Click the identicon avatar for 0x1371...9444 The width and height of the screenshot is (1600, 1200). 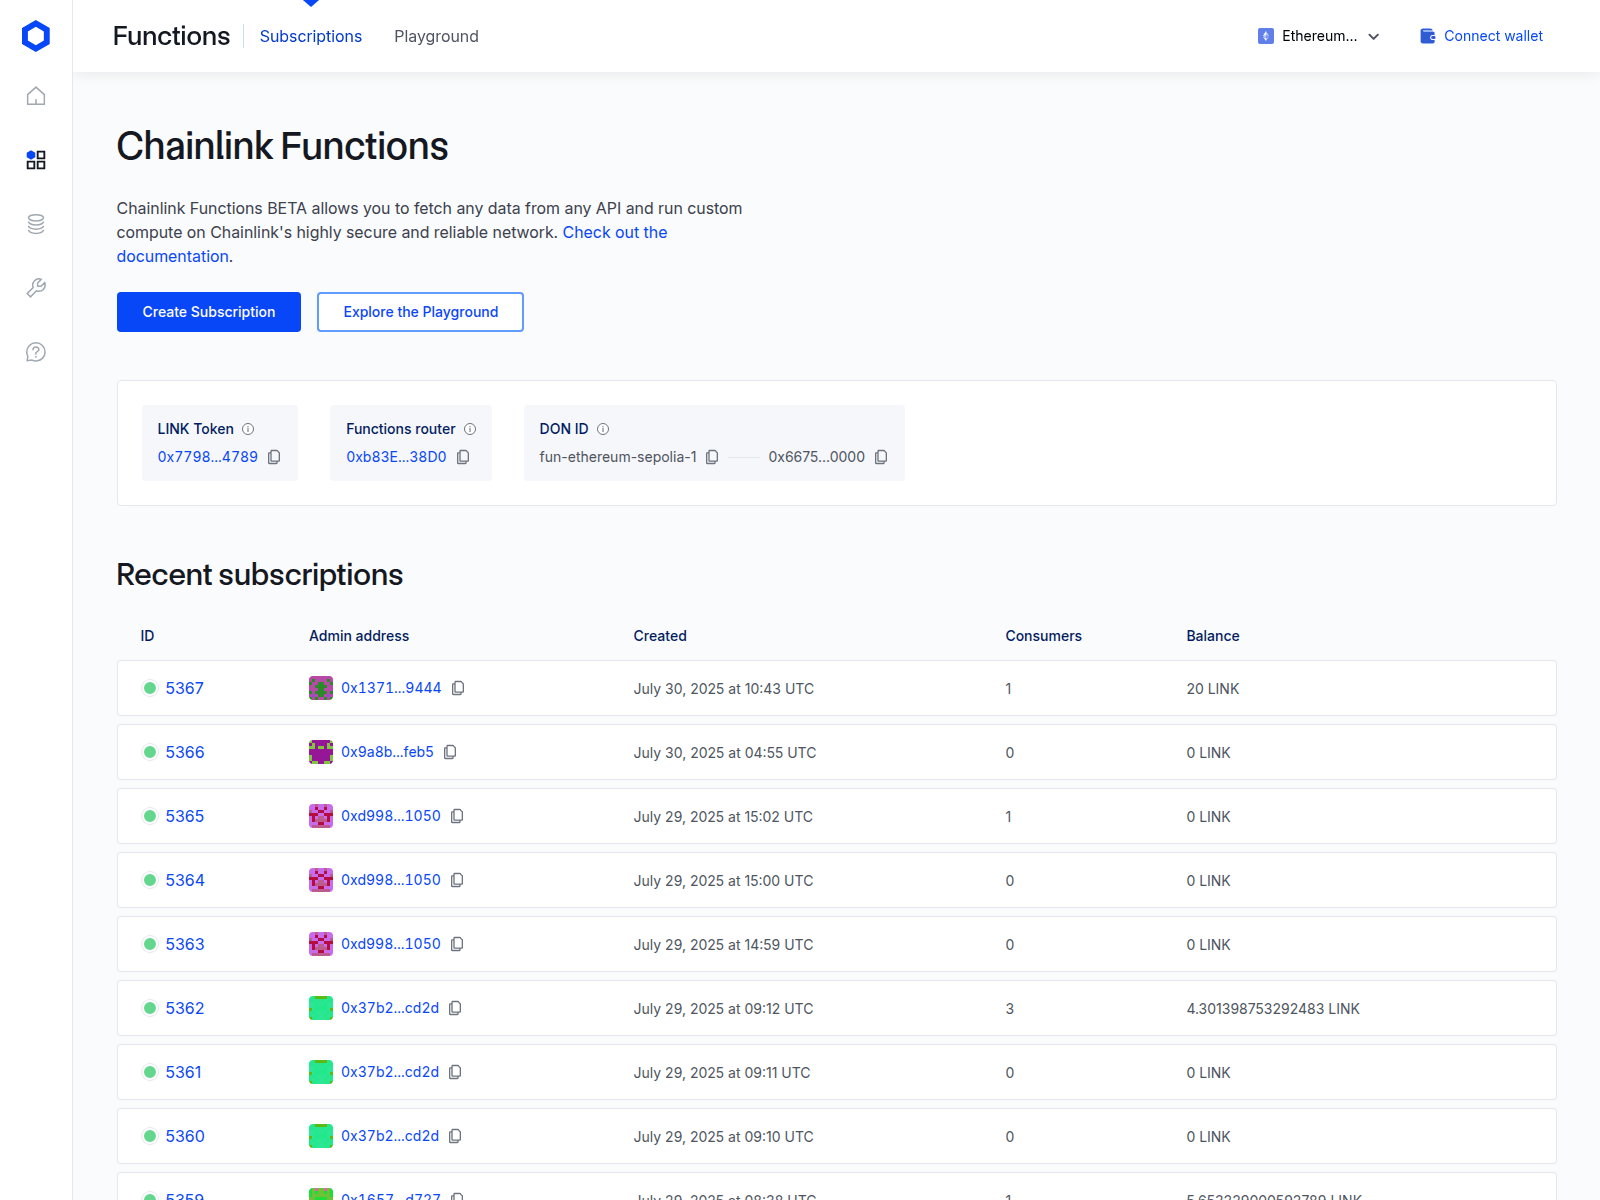coord(321,688)
